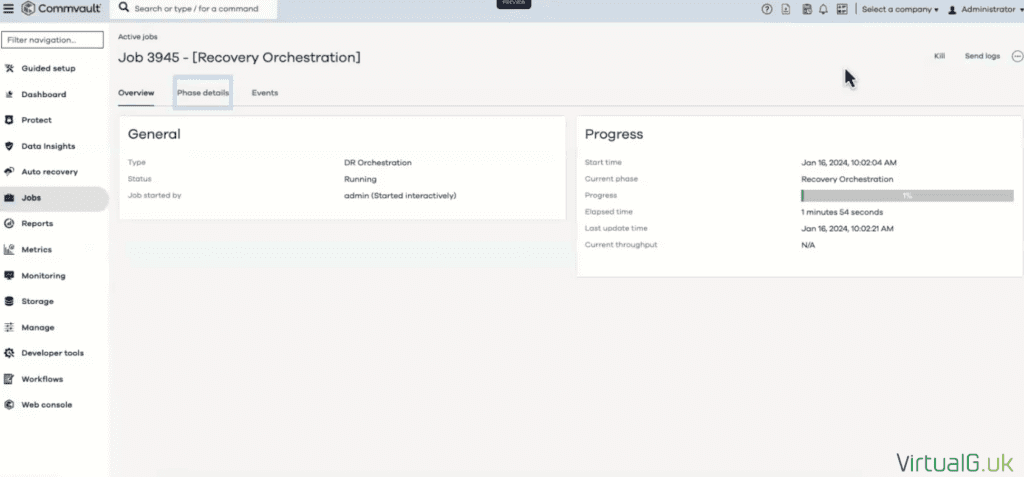Open the more actions ellipsis menu

click(x=1017, y=56)
